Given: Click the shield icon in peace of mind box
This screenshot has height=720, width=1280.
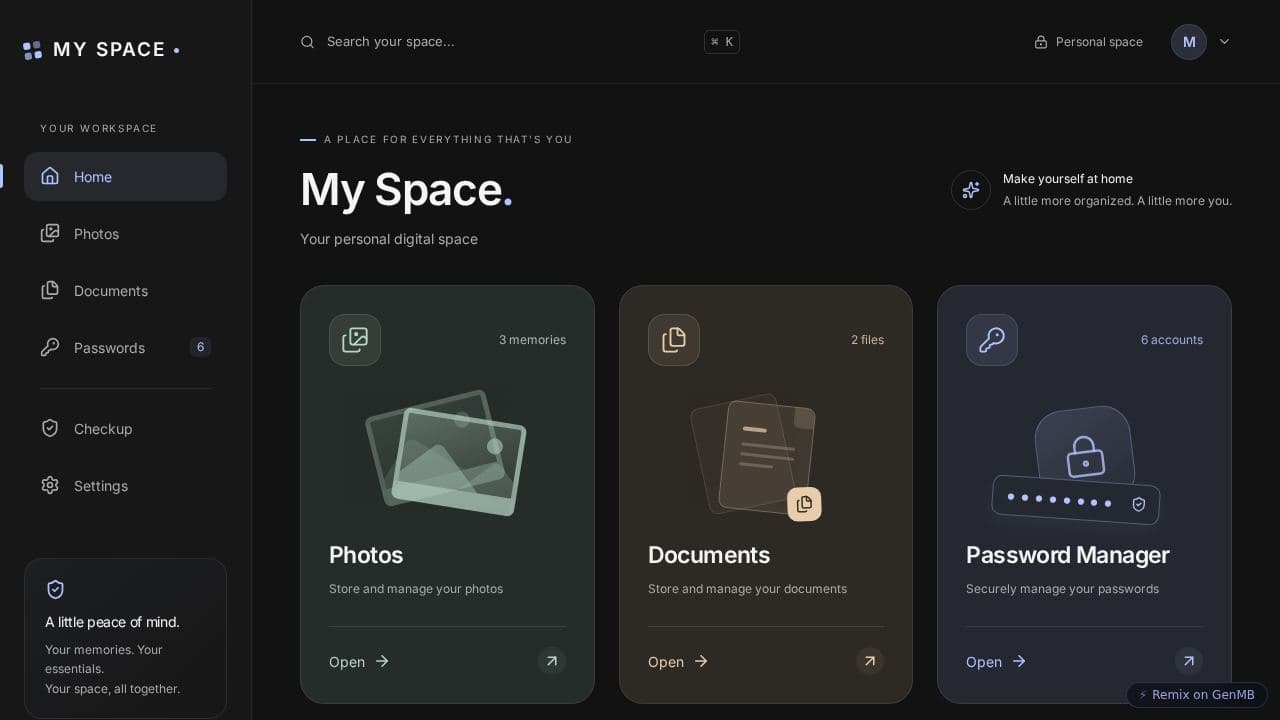Looking at the screenshot, I should (56, 590).
